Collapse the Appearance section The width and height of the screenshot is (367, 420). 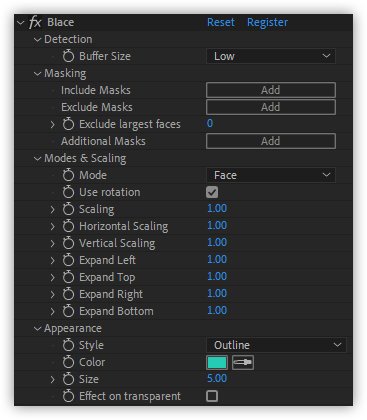[x=37, y=329]
